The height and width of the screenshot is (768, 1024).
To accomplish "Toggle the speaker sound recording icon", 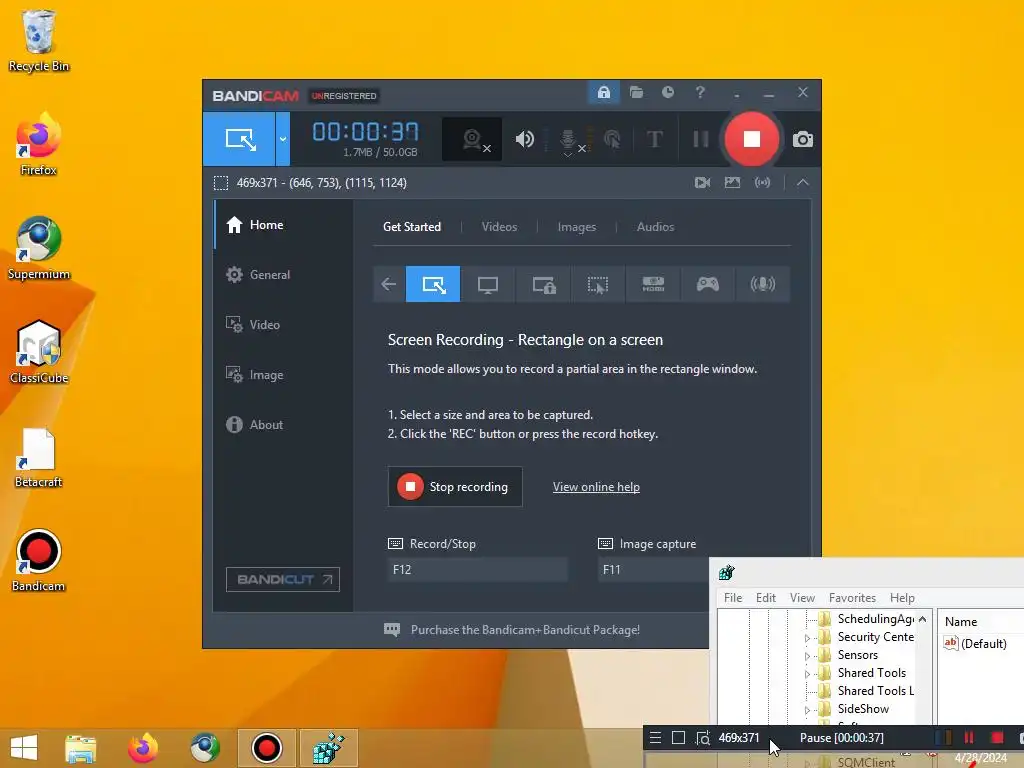I will [524, 139].
